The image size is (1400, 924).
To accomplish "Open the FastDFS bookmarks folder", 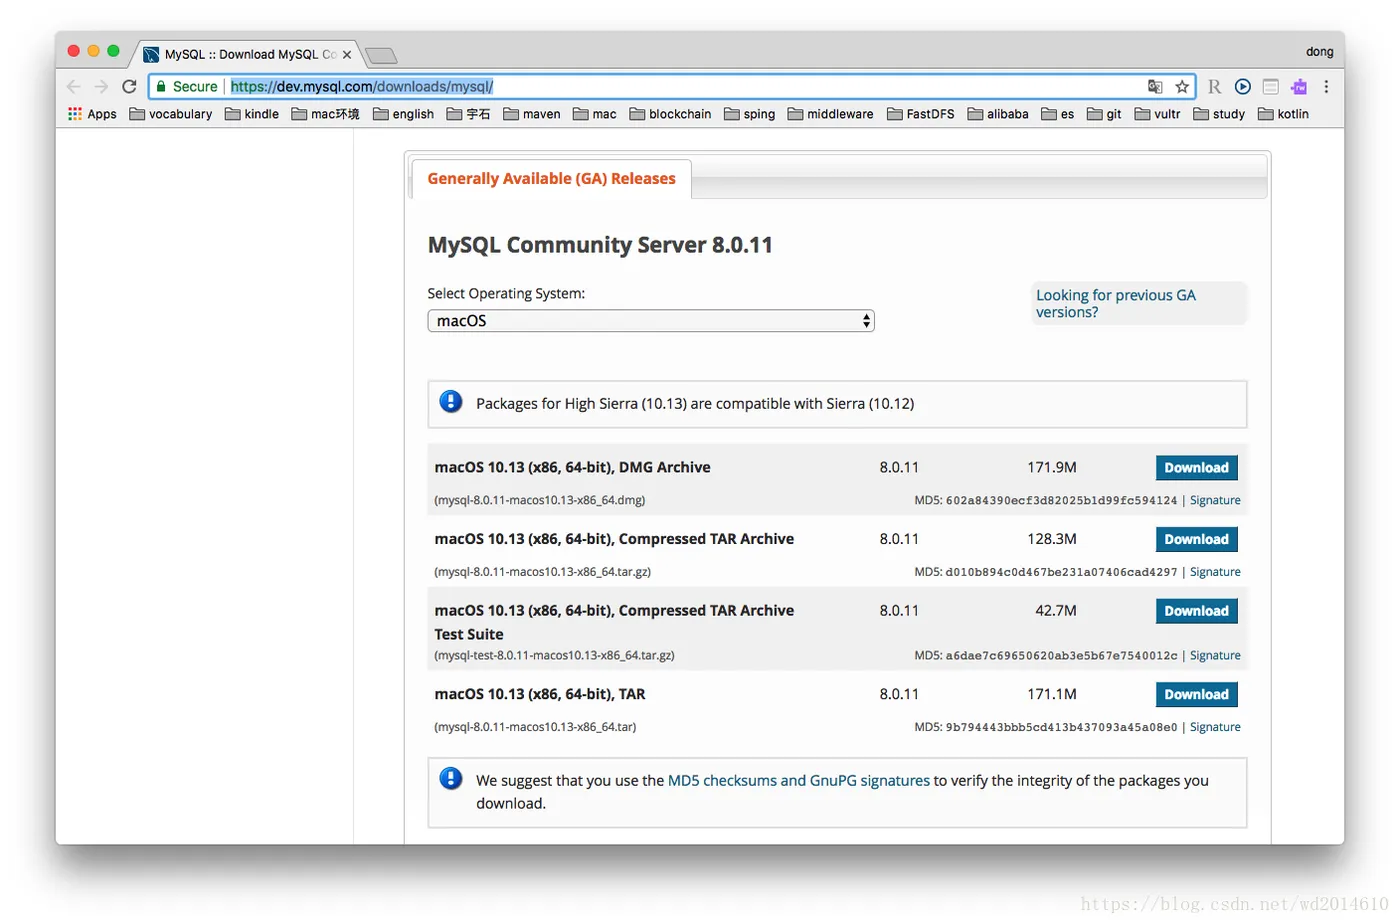I will (x=921, y=114).
